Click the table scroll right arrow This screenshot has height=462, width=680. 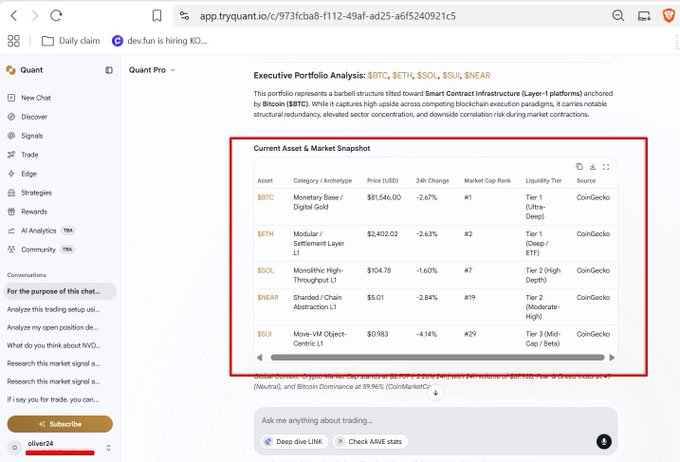(x=612, y=357)
